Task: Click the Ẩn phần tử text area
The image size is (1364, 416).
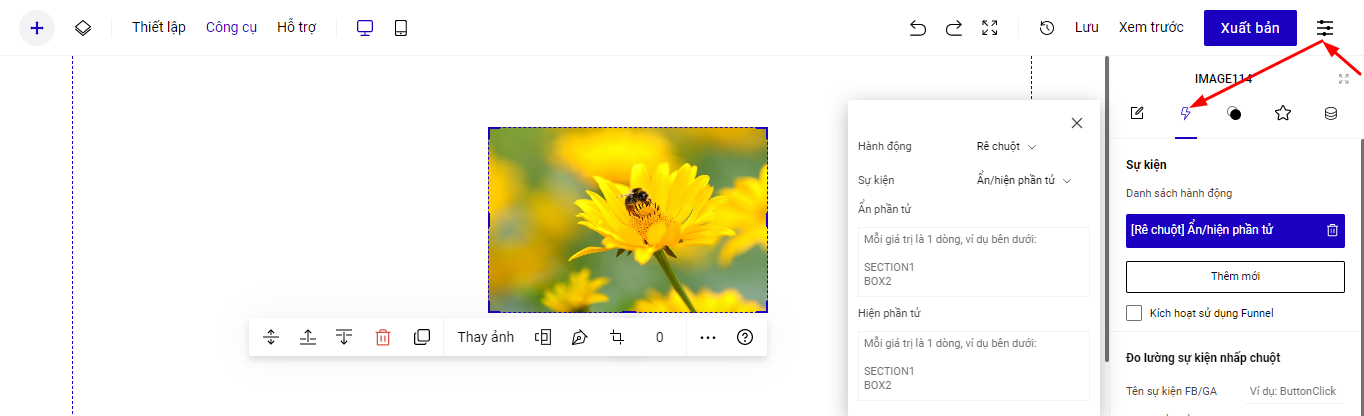Action: pos(973,262)
